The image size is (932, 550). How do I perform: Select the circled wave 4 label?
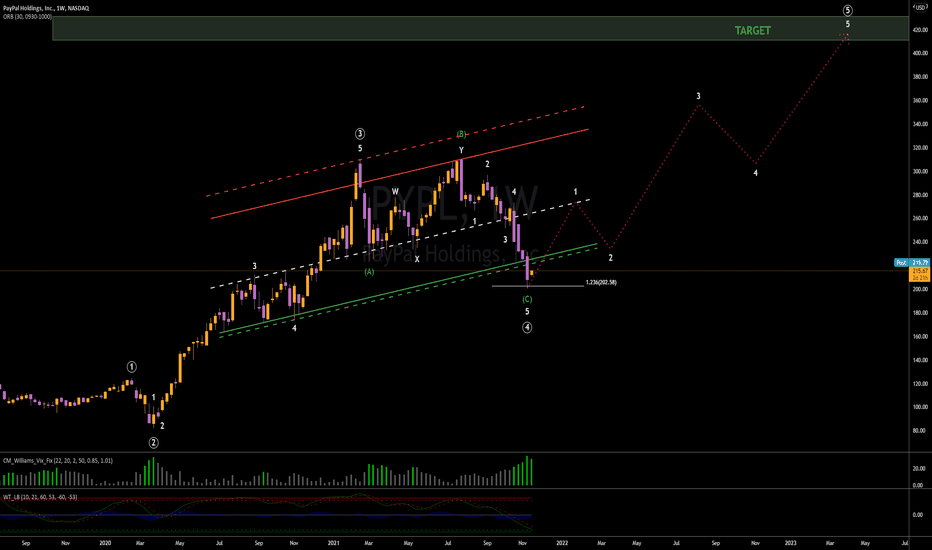click(x=527, y=328)
